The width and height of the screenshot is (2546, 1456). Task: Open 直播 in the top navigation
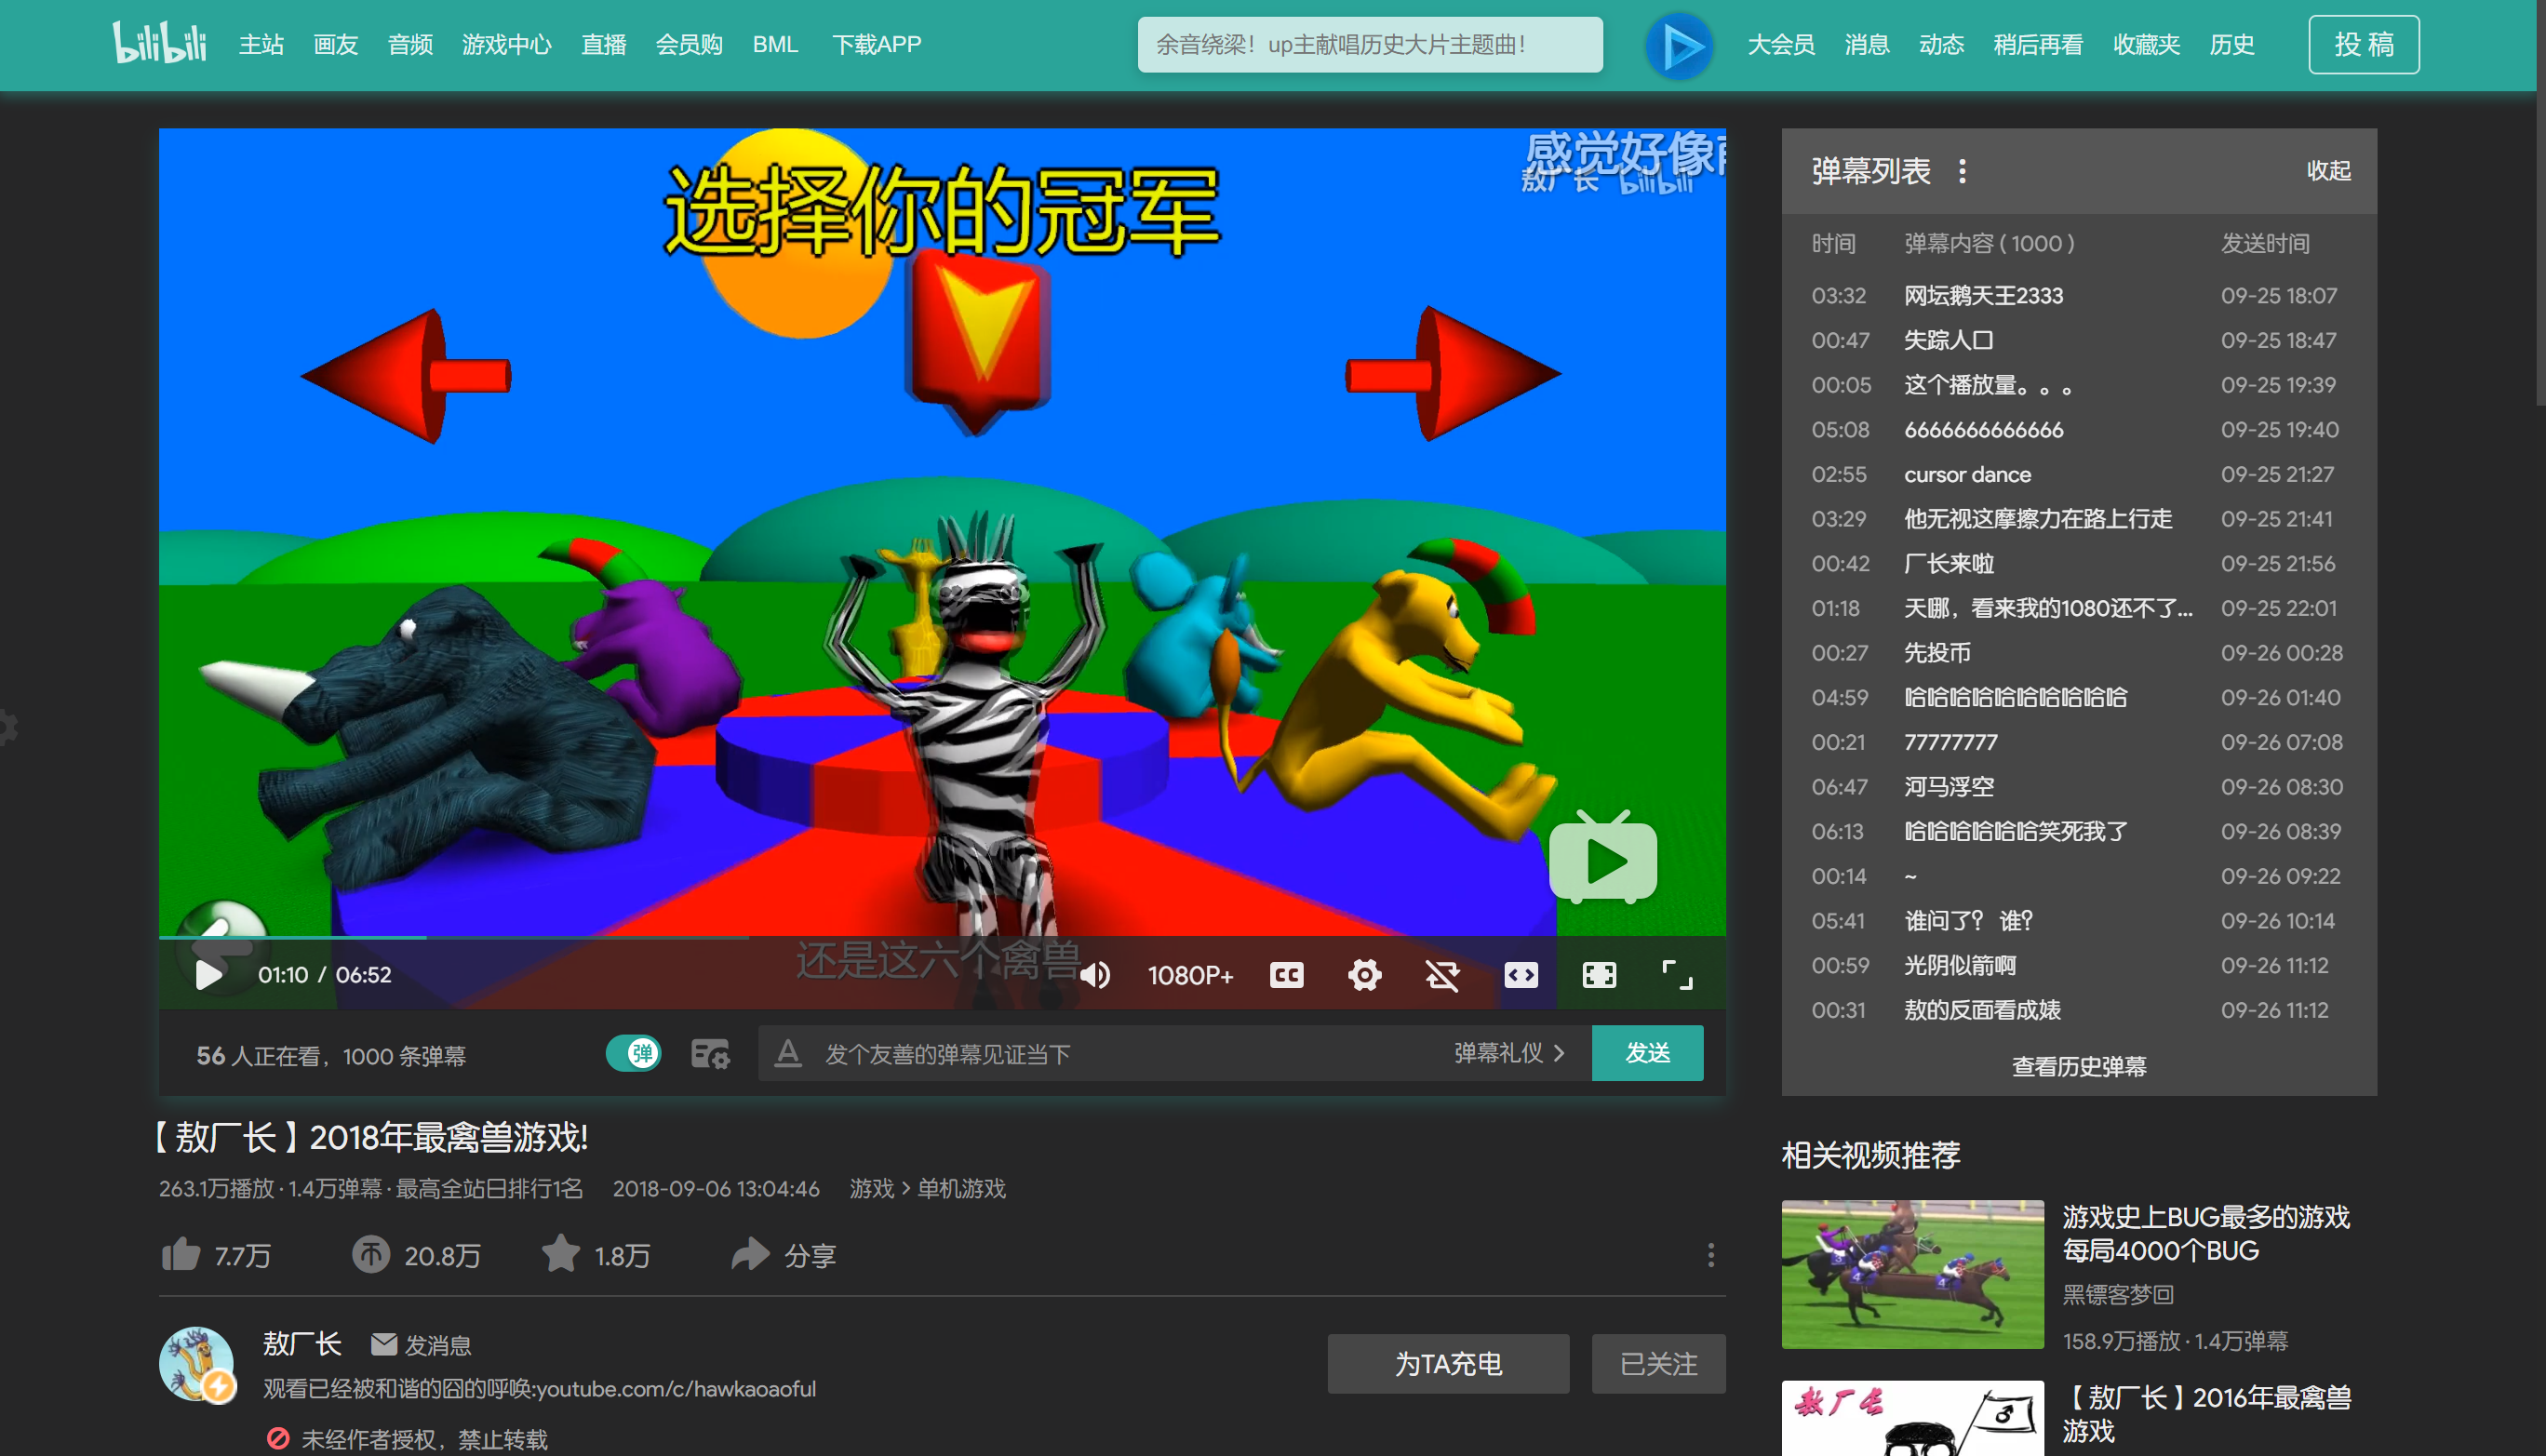[x=604, y=45]
